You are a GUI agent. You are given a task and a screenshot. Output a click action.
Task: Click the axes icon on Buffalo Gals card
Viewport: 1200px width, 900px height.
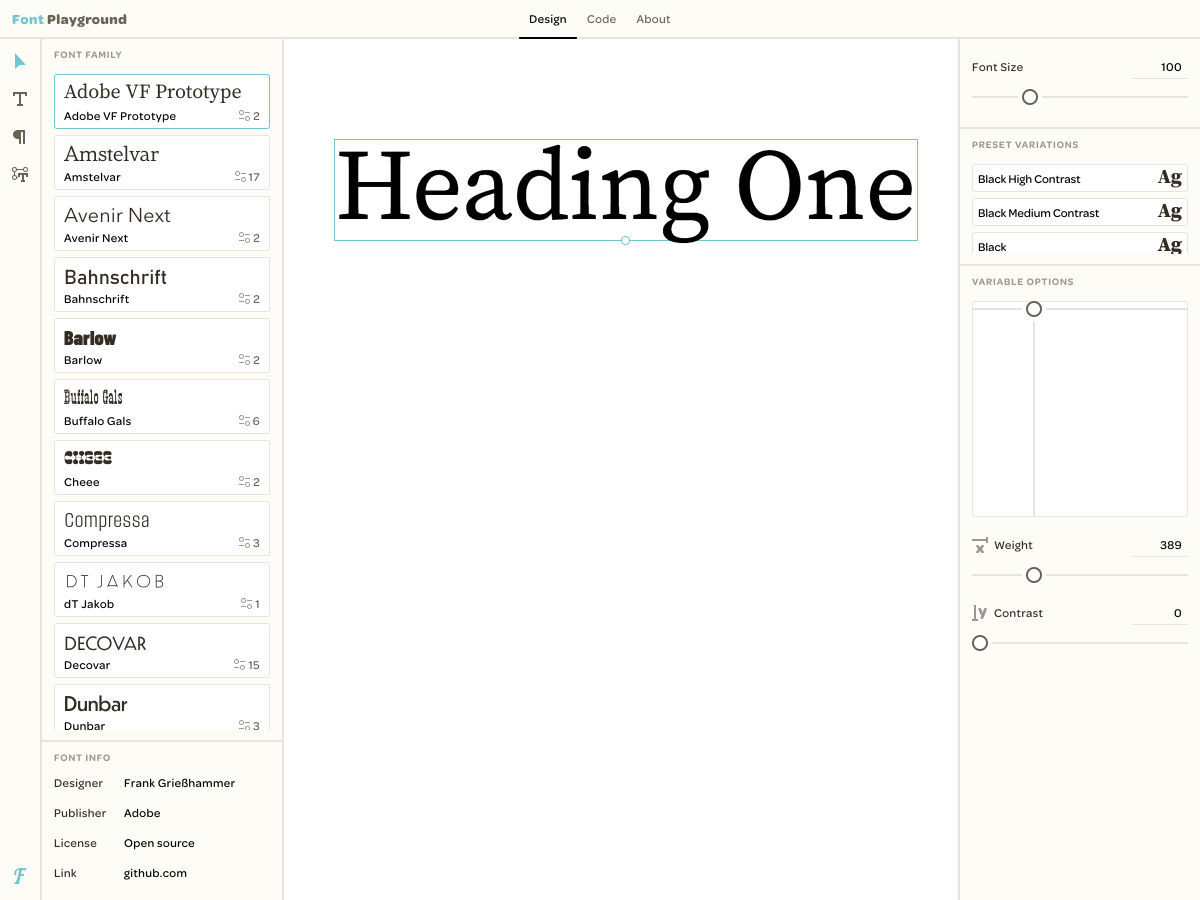244,421
